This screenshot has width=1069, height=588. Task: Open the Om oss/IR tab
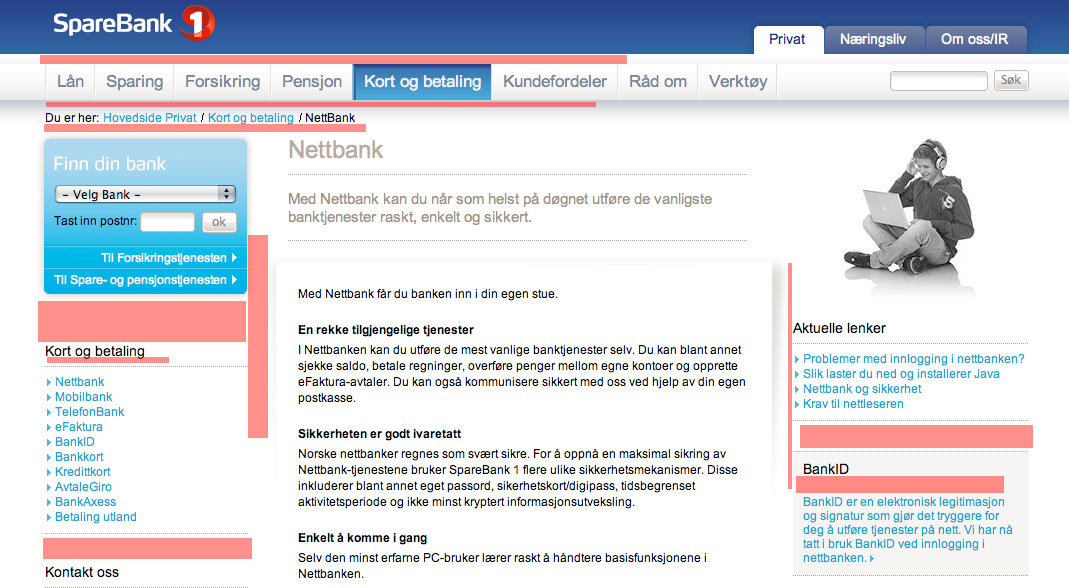[x=974, y=40]
